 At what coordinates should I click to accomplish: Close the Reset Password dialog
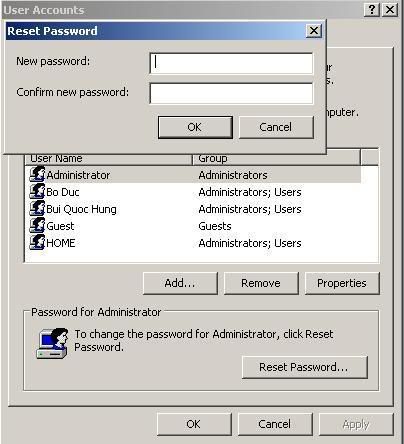pyautogui.click(x=314, y=31)
